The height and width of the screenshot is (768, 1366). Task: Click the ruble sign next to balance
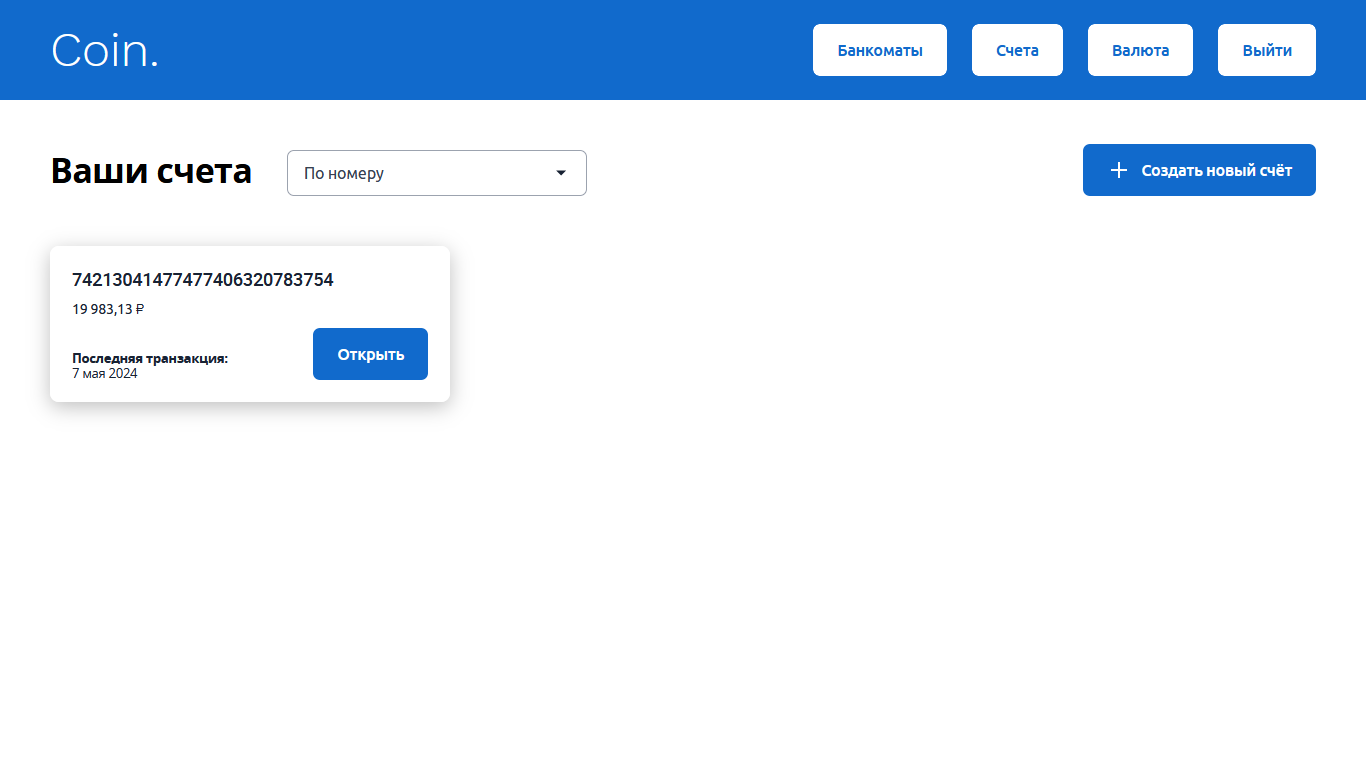pos(140,309)
